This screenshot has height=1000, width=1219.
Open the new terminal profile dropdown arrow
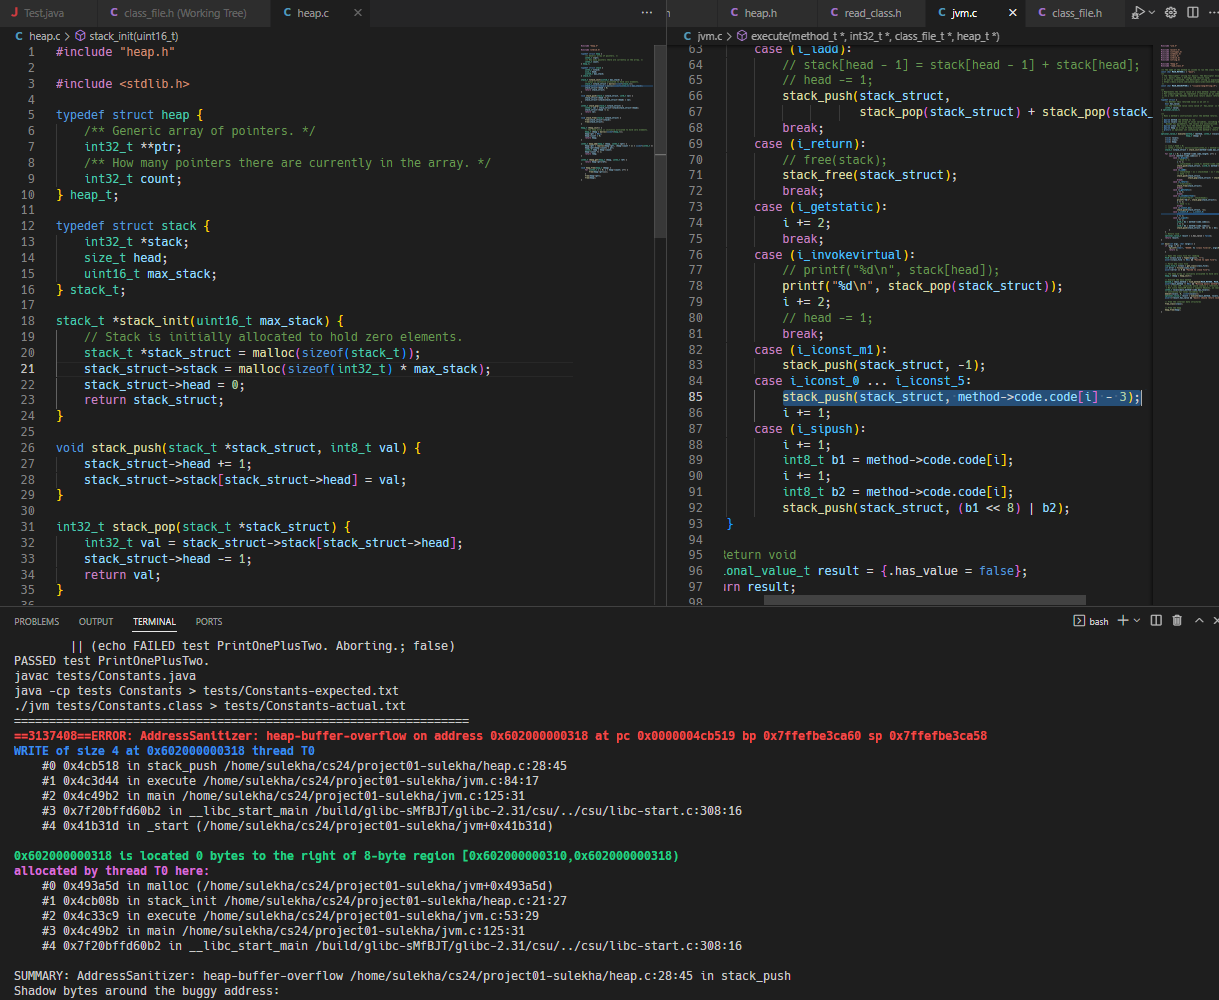click(x=1136, y=621)
